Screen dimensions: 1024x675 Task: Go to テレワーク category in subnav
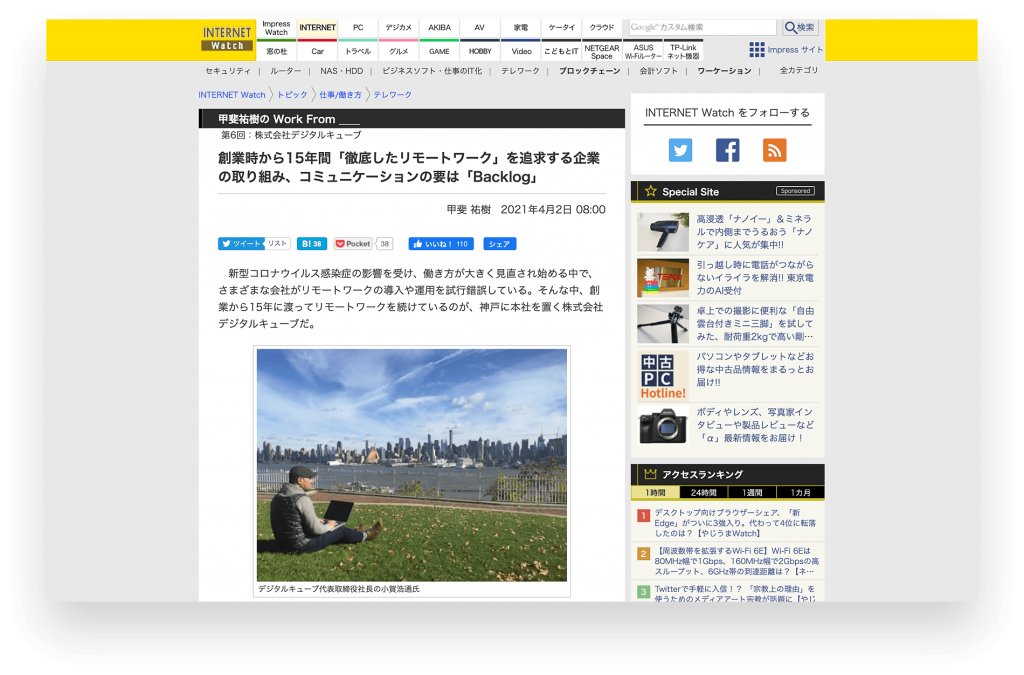tap(520, 71)
